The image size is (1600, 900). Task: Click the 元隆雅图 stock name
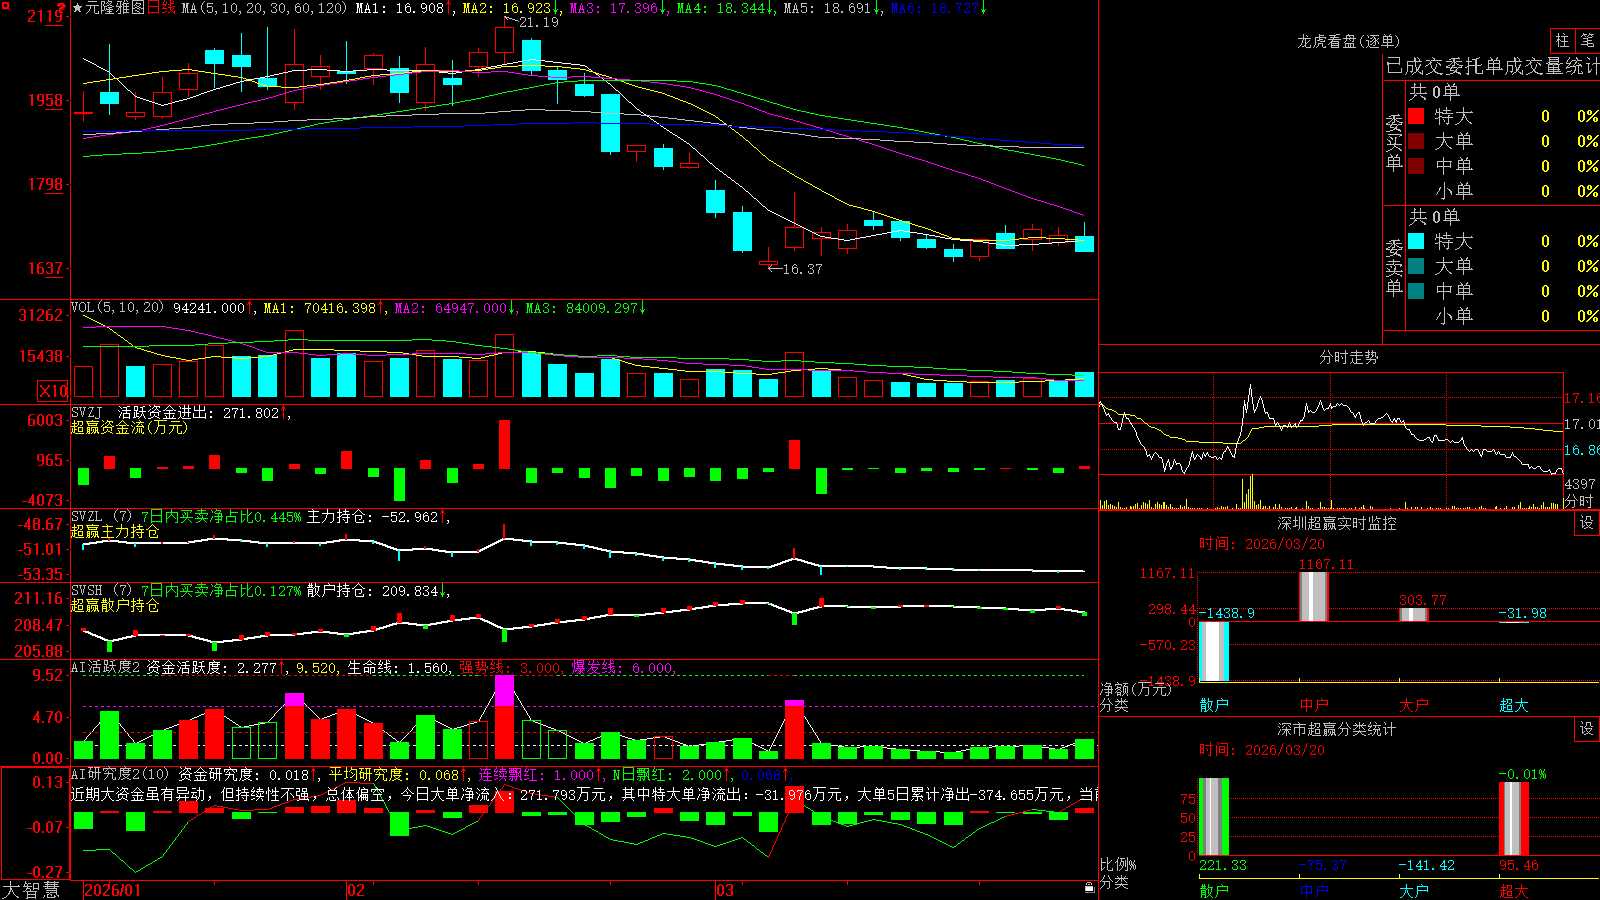click(x=115, y=8)
